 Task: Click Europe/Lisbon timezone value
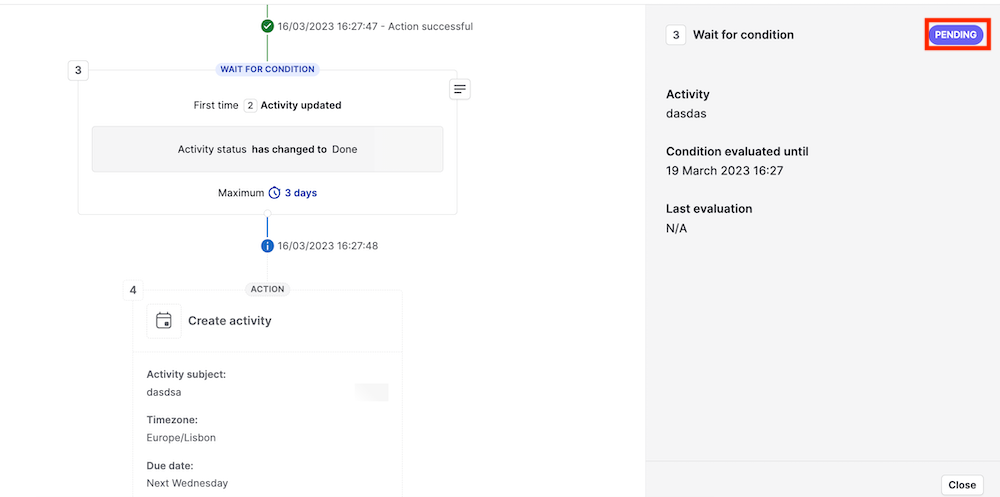[181, 438]
